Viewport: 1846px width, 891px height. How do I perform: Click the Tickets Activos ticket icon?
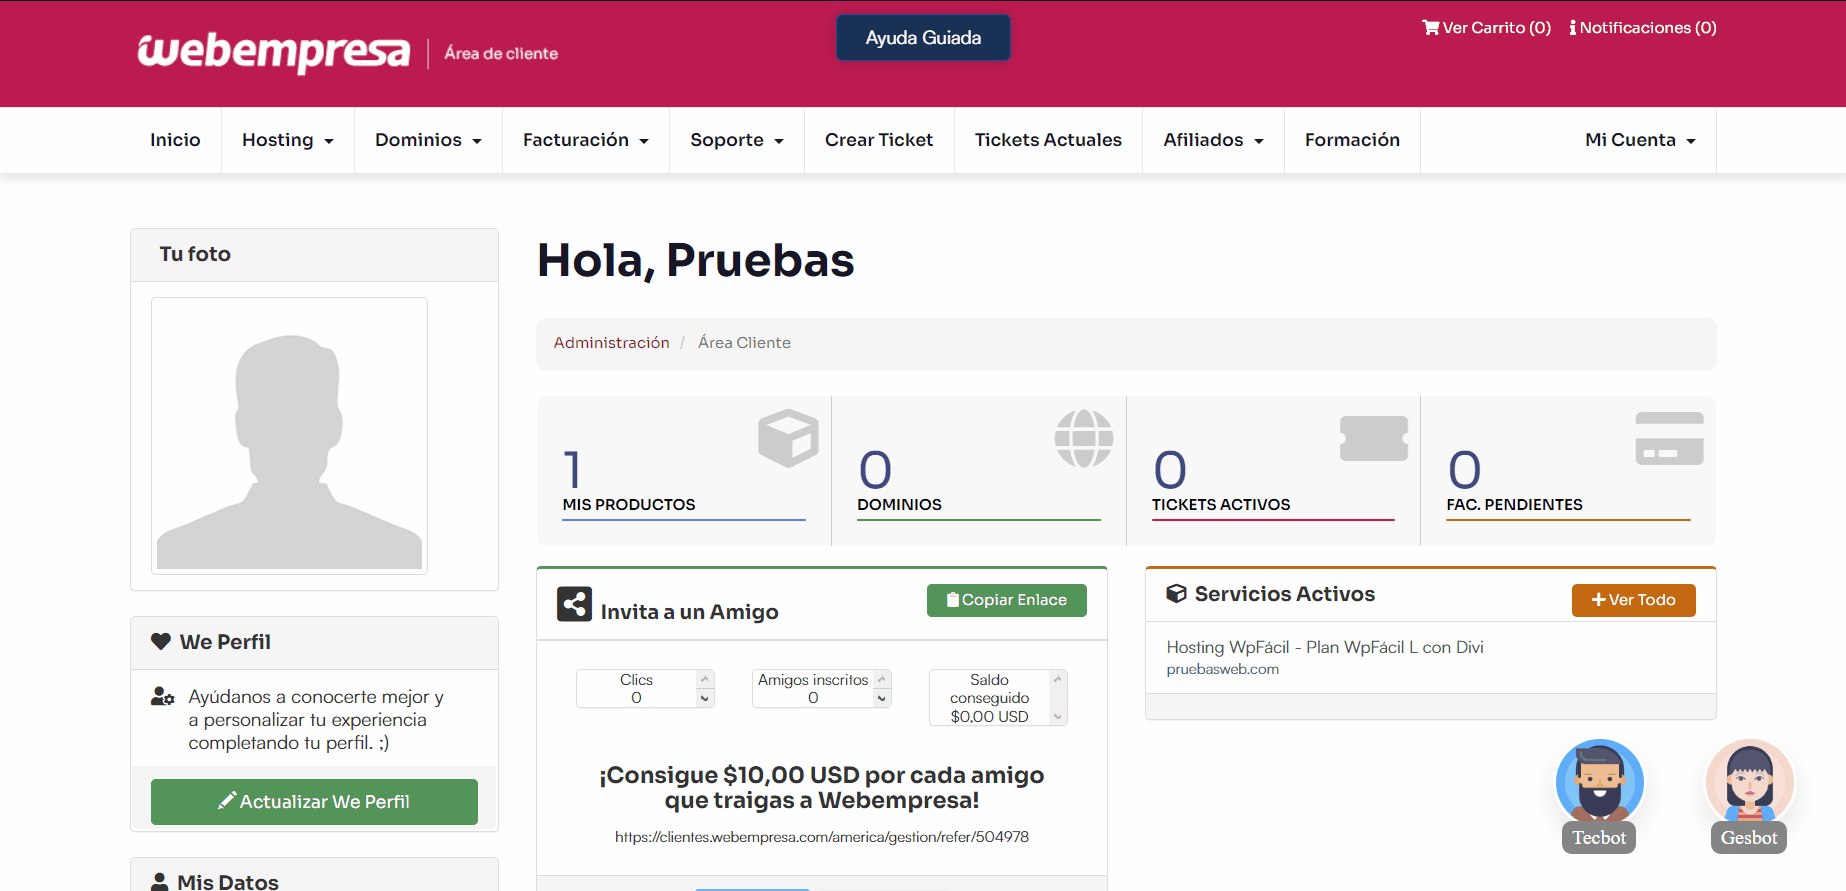[1373, 438]
